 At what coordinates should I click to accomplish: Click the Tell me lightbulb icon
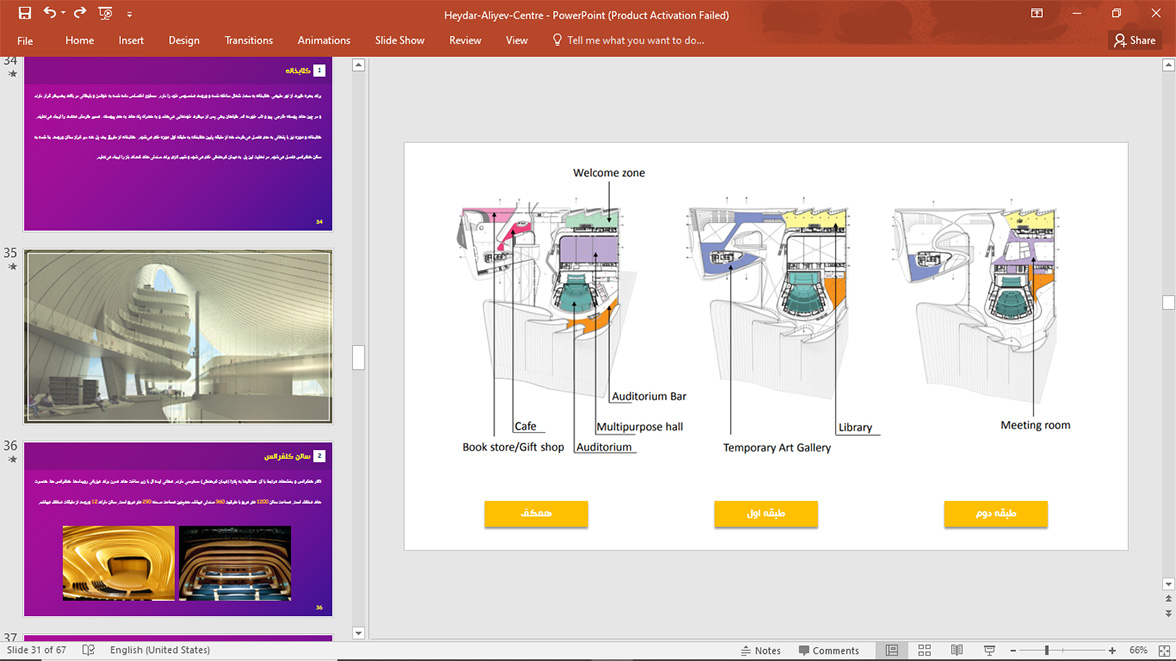pyautogui.click(x=556, y=40)
